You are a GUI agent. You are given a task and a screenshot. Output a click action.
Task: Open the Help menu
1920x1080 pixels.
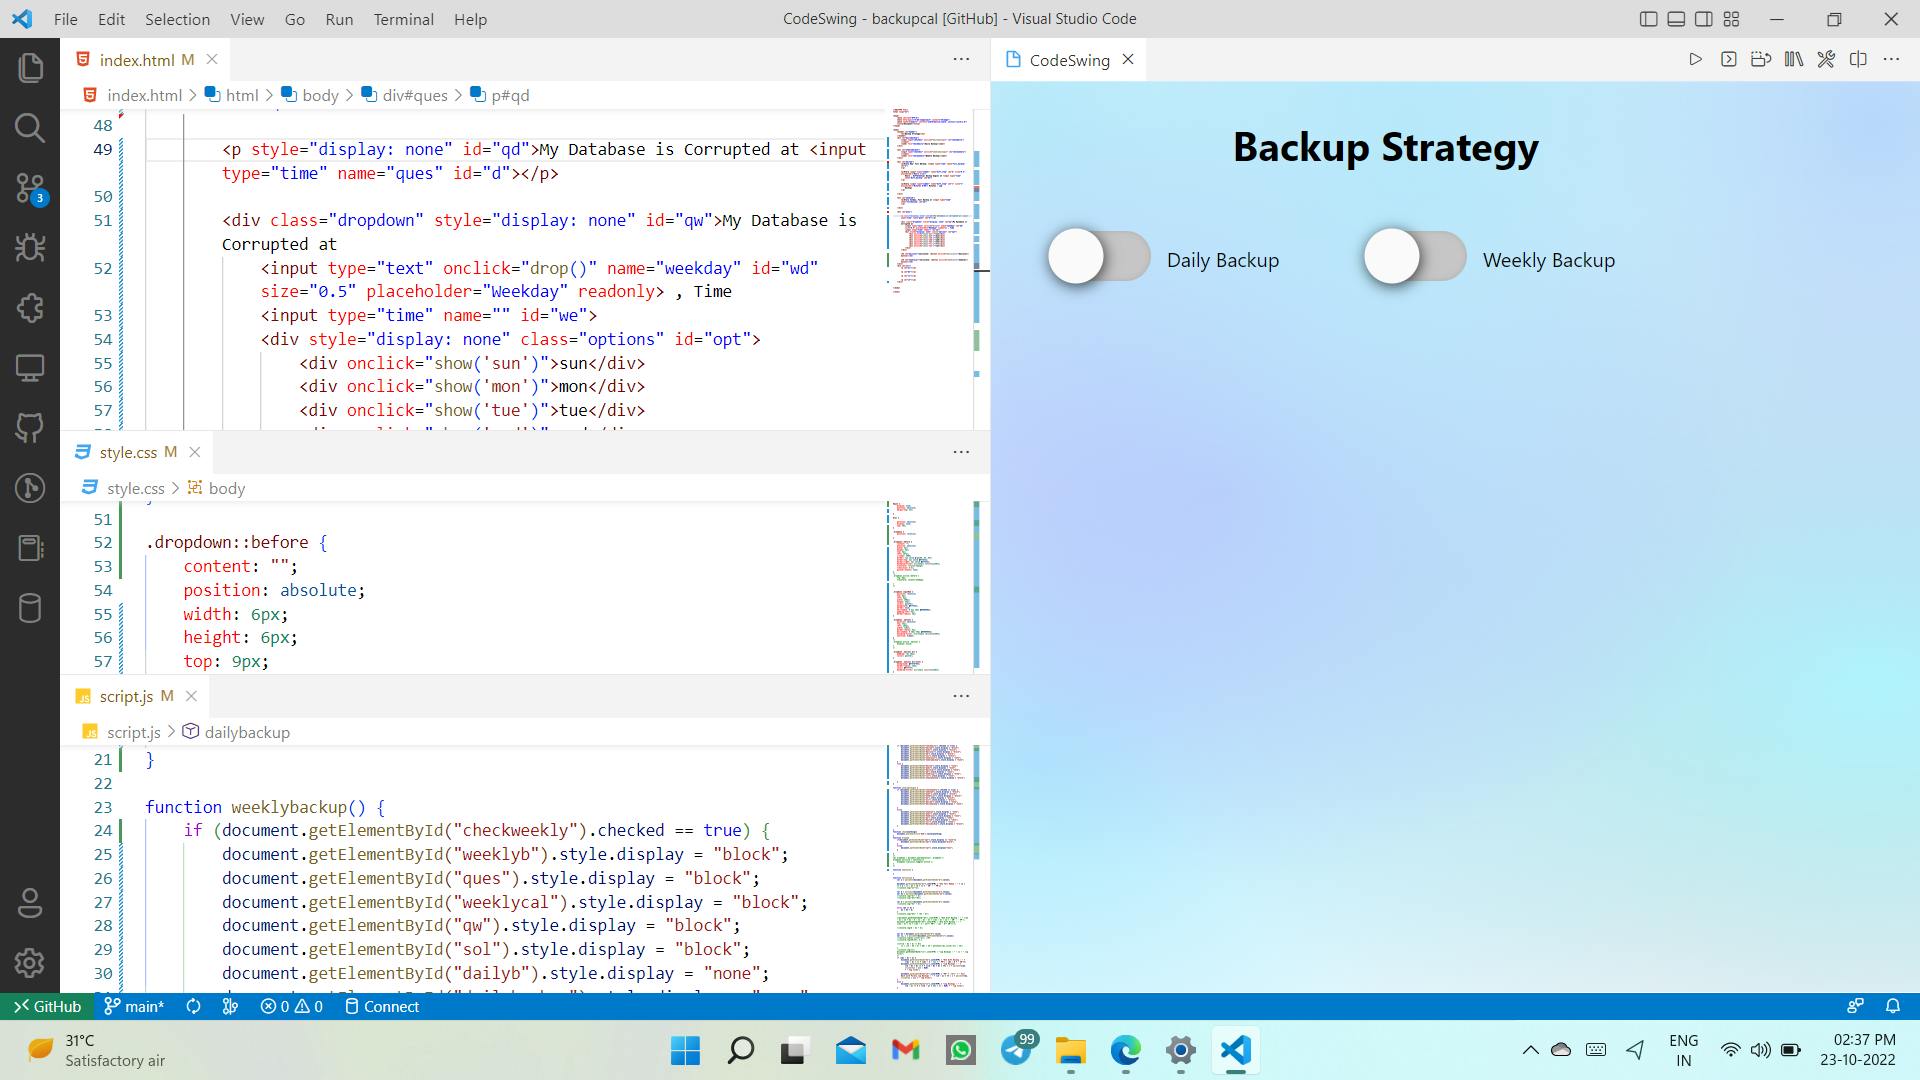(470, 19)
